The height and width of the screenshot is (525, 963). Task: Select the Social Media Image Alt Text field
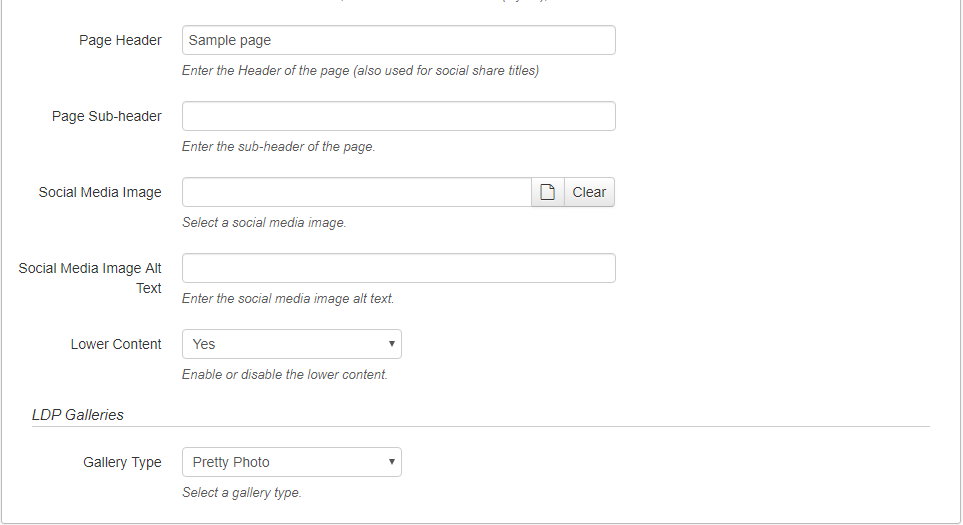pyautogui.click(x=398, y=268)
